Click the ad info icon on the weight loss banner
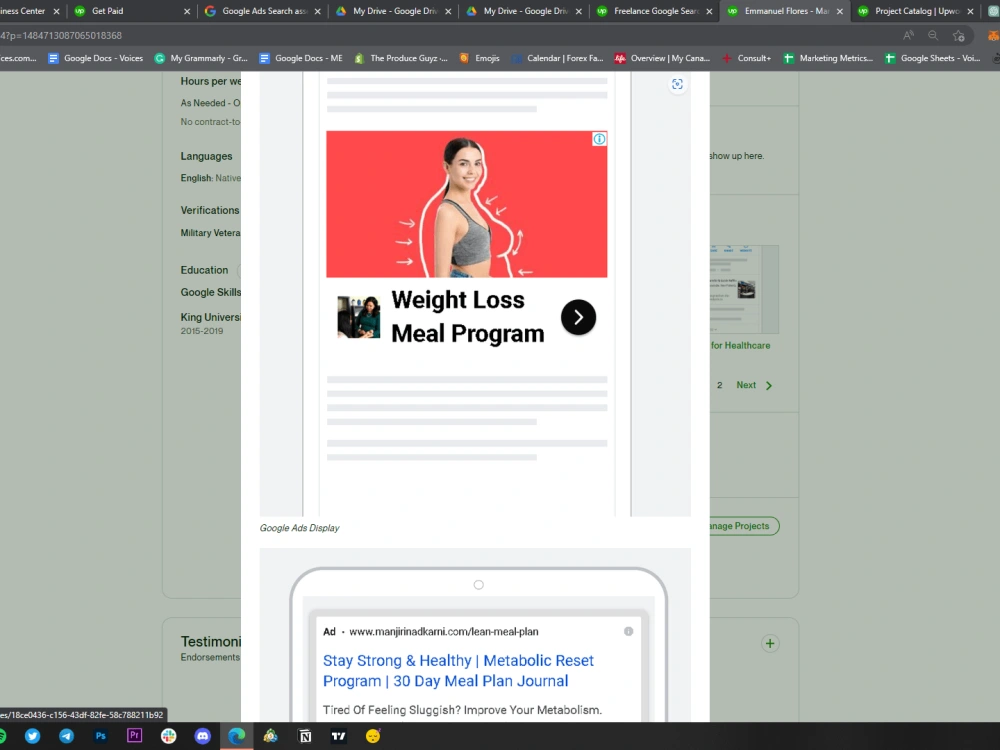Viewport: 1000px width, 750px height. click(599, 139)
